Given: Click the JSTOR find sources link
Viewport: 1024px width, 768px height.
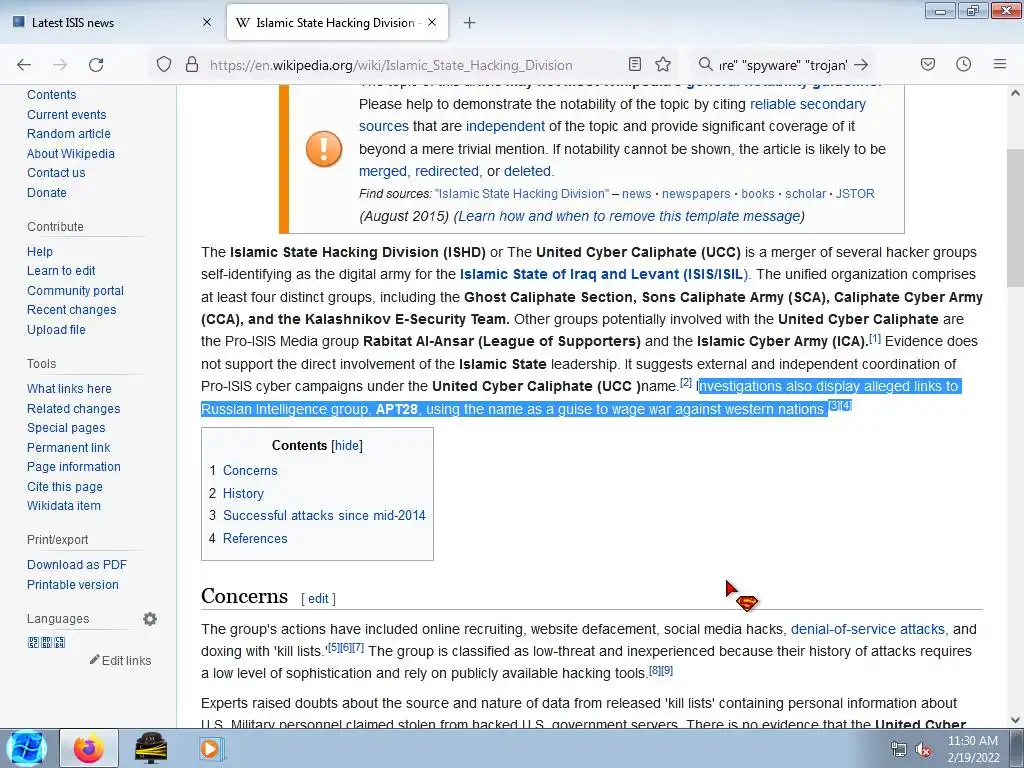Looking at the screenshot, I should pos(855,194).
